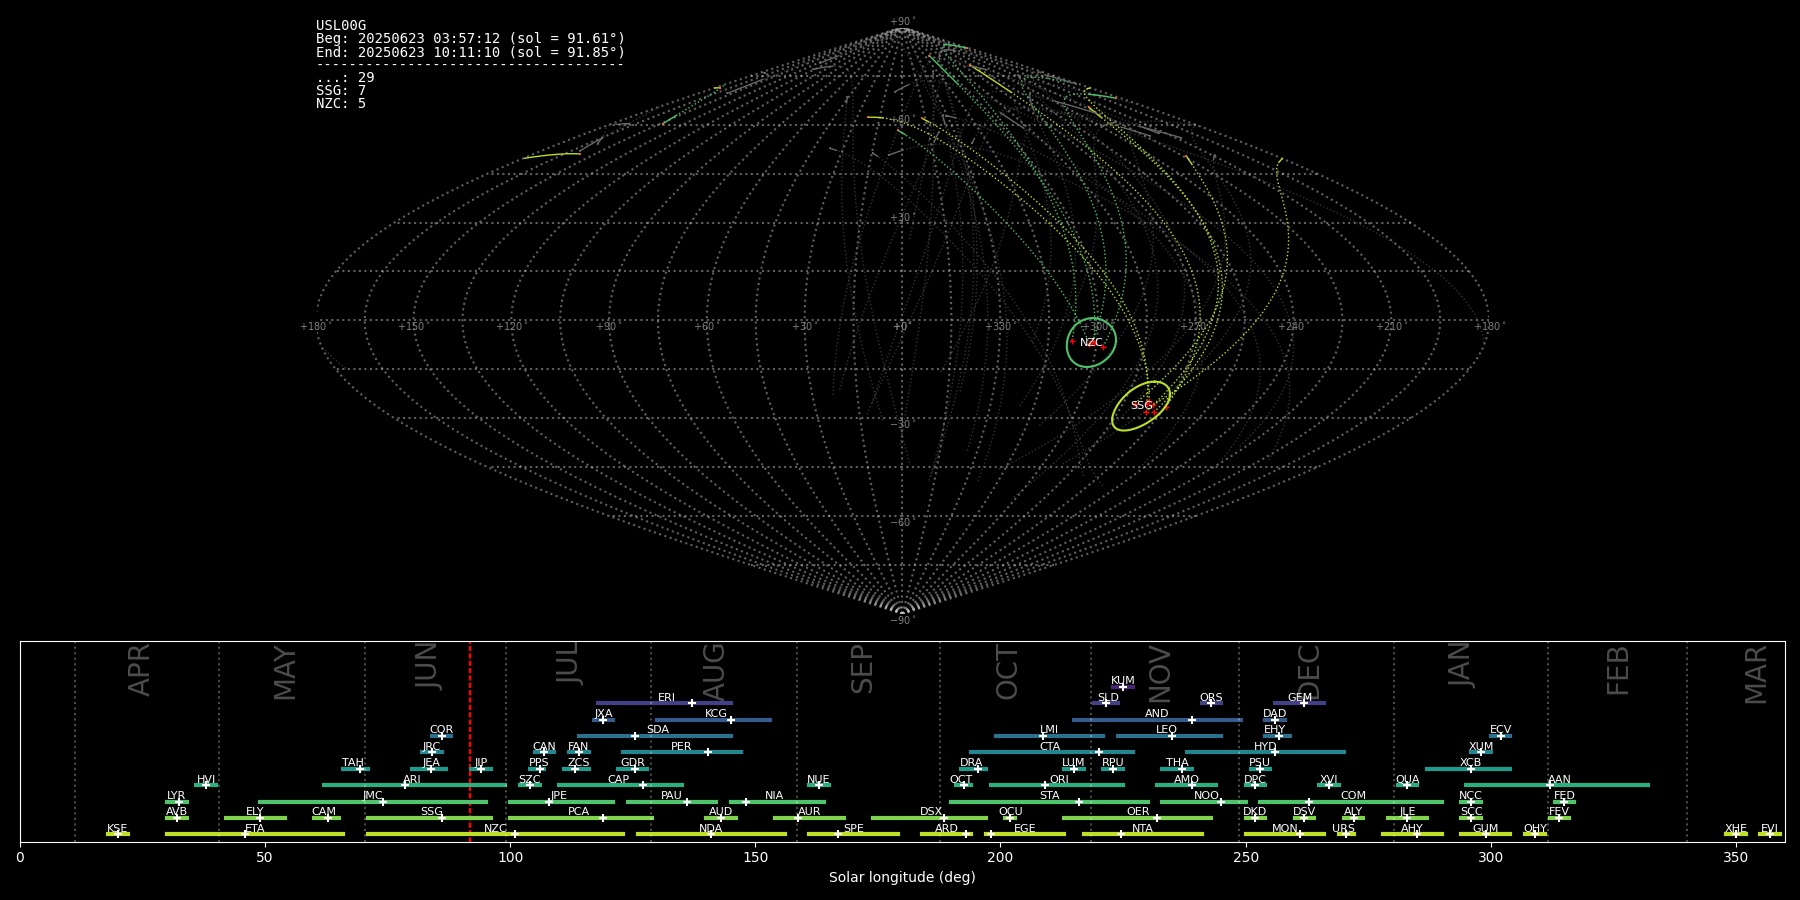
Task: Click the QUA shower bar label
Action: tap(1408, 780)
